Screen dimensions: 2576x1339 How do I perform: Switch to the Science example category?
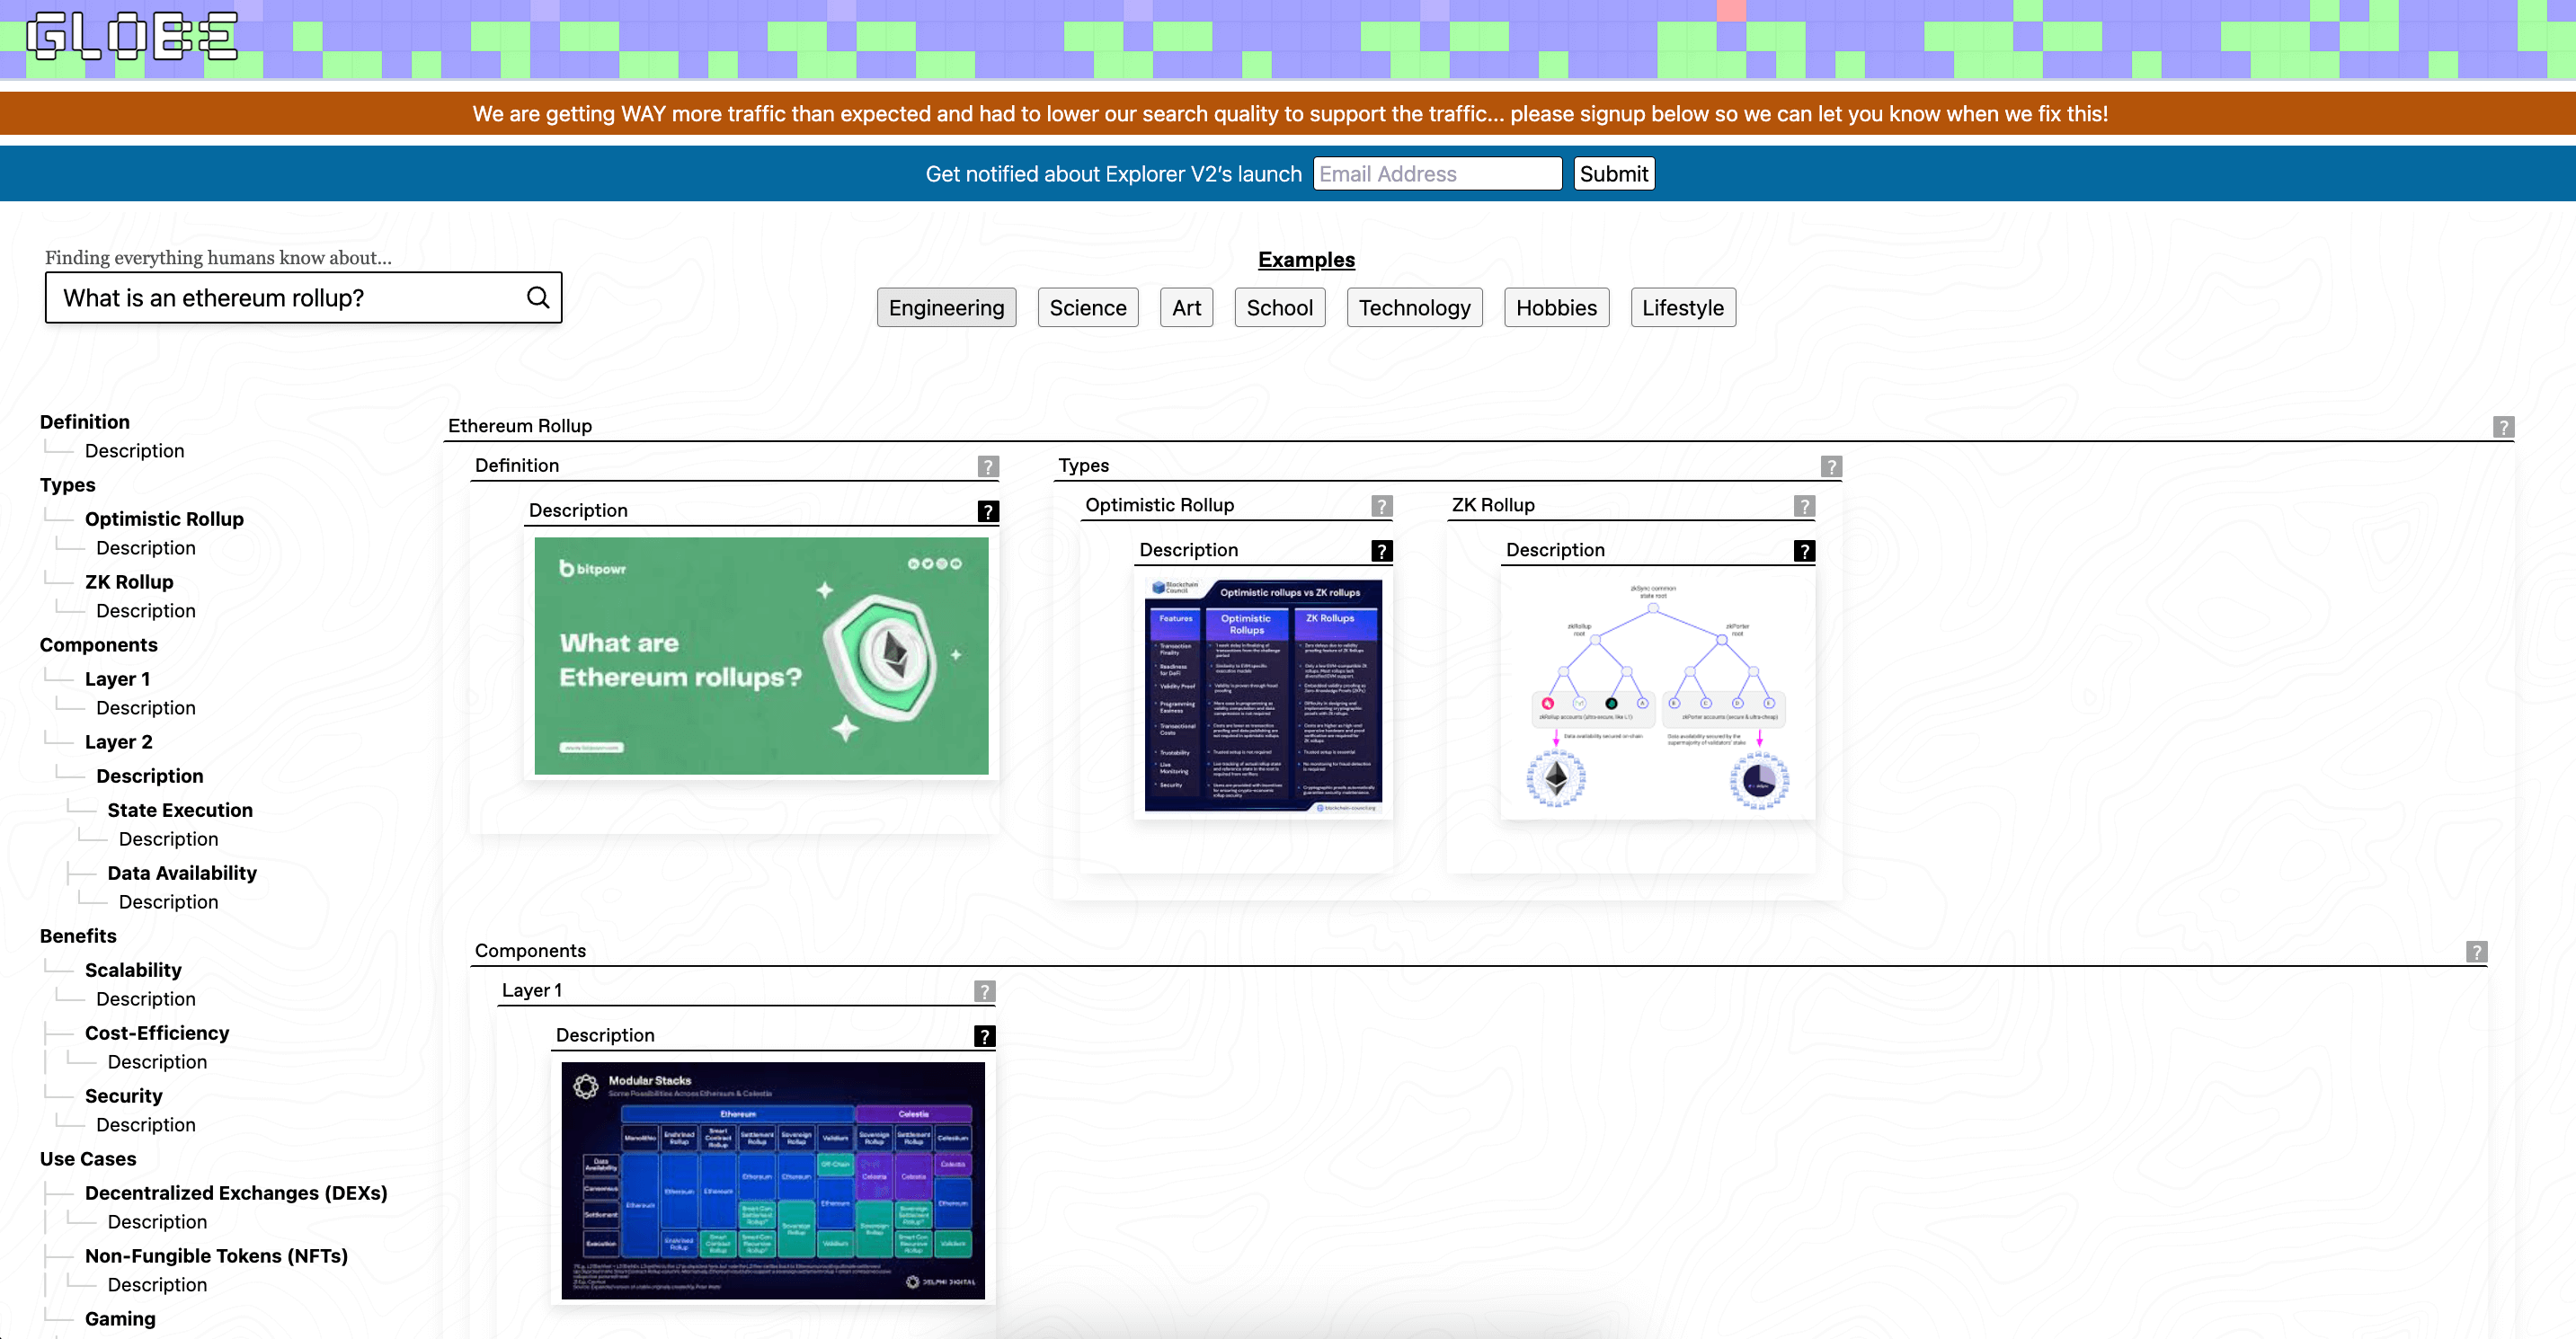tap(1087, 307)
